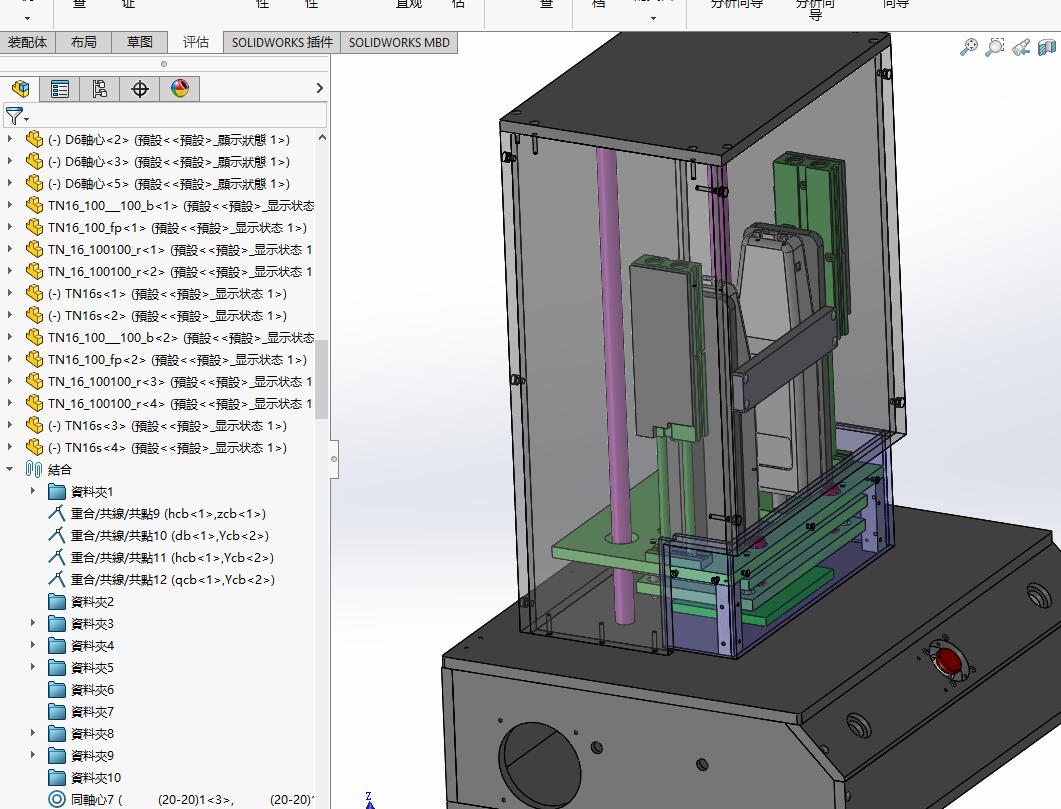Switch to the 评估 tab
Screen dimensions: 1061x809
coord(196,42)
